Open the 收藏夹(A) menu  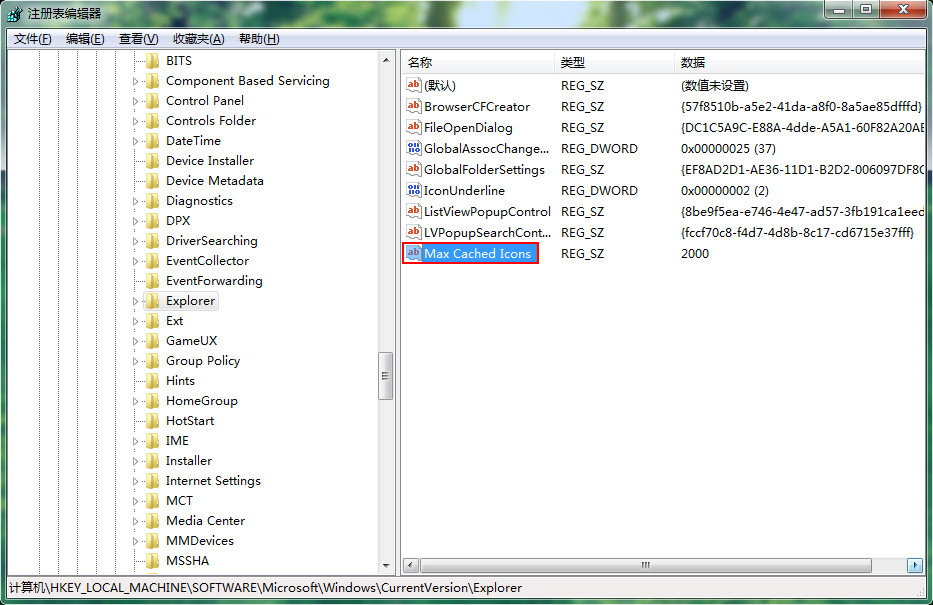pos(198,39)
